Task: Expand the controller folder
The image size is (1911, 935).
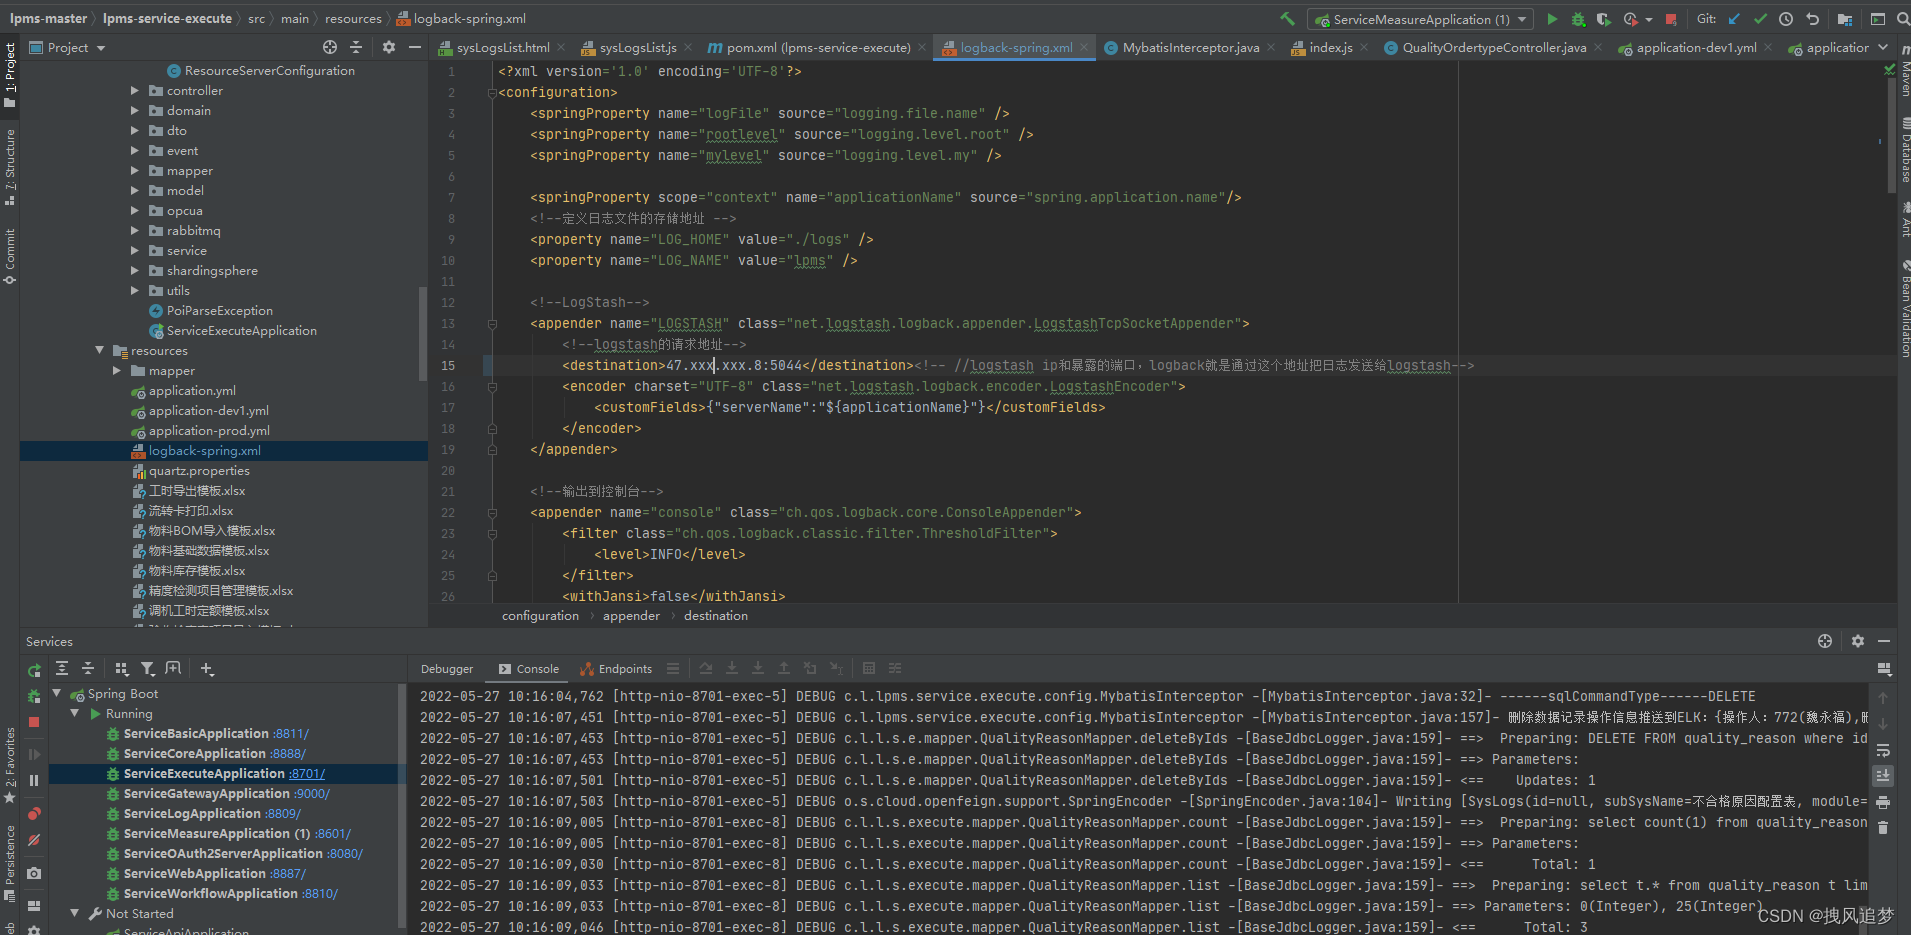Action: 135,91
